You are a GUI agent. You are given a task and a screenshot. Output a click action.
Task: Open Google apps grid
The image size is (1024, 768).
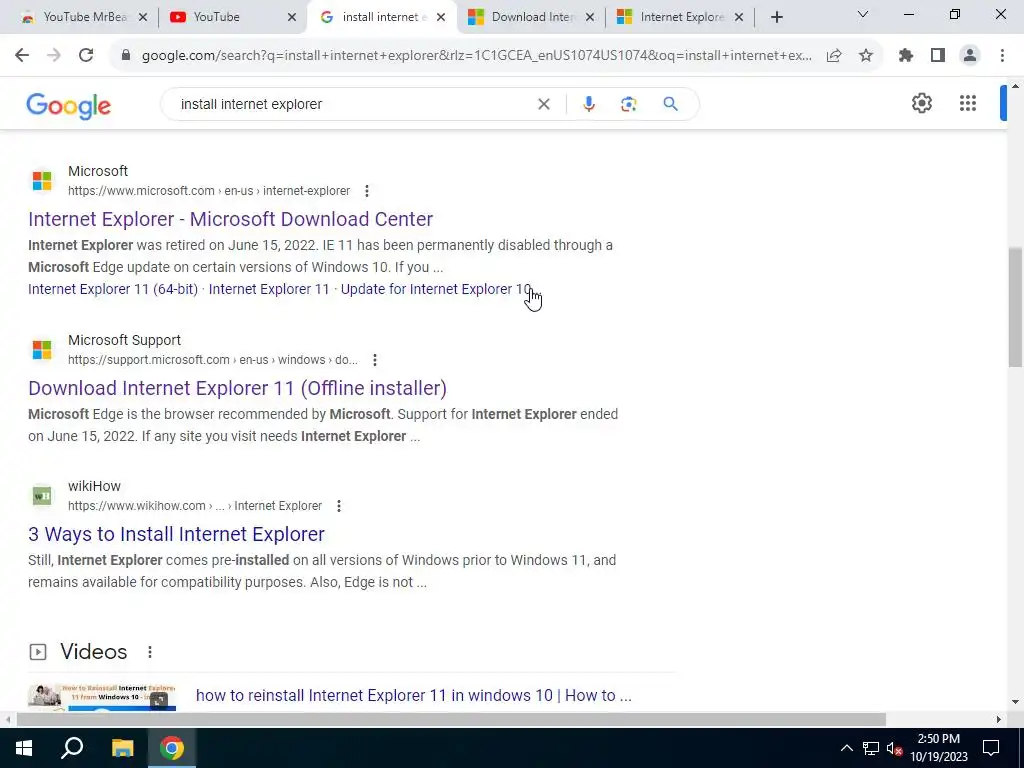(968, 103)
